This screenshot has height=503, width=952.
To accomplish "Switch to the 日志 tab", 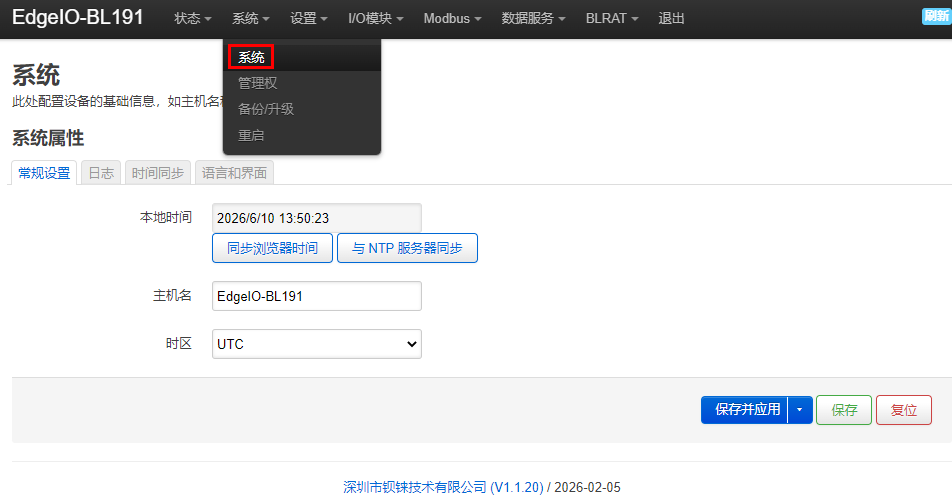I will 101,173.
